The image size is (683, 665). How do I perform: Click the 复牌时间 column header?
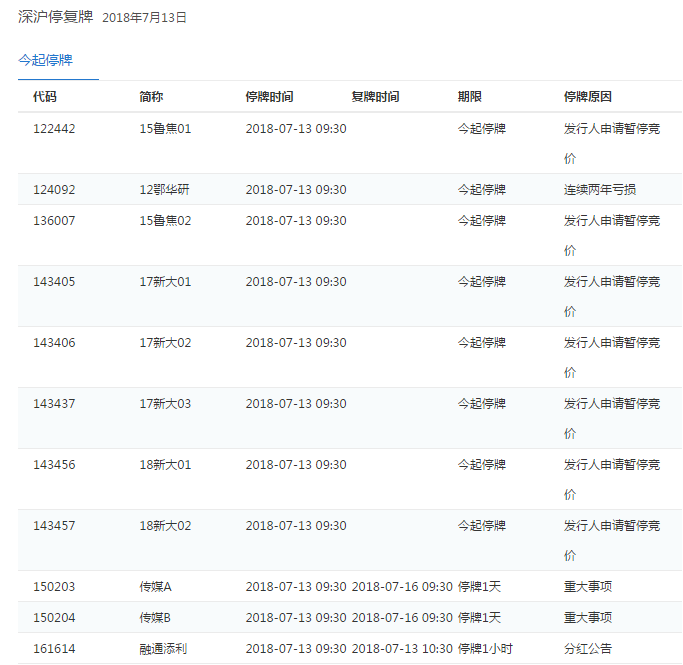point(375,97)
